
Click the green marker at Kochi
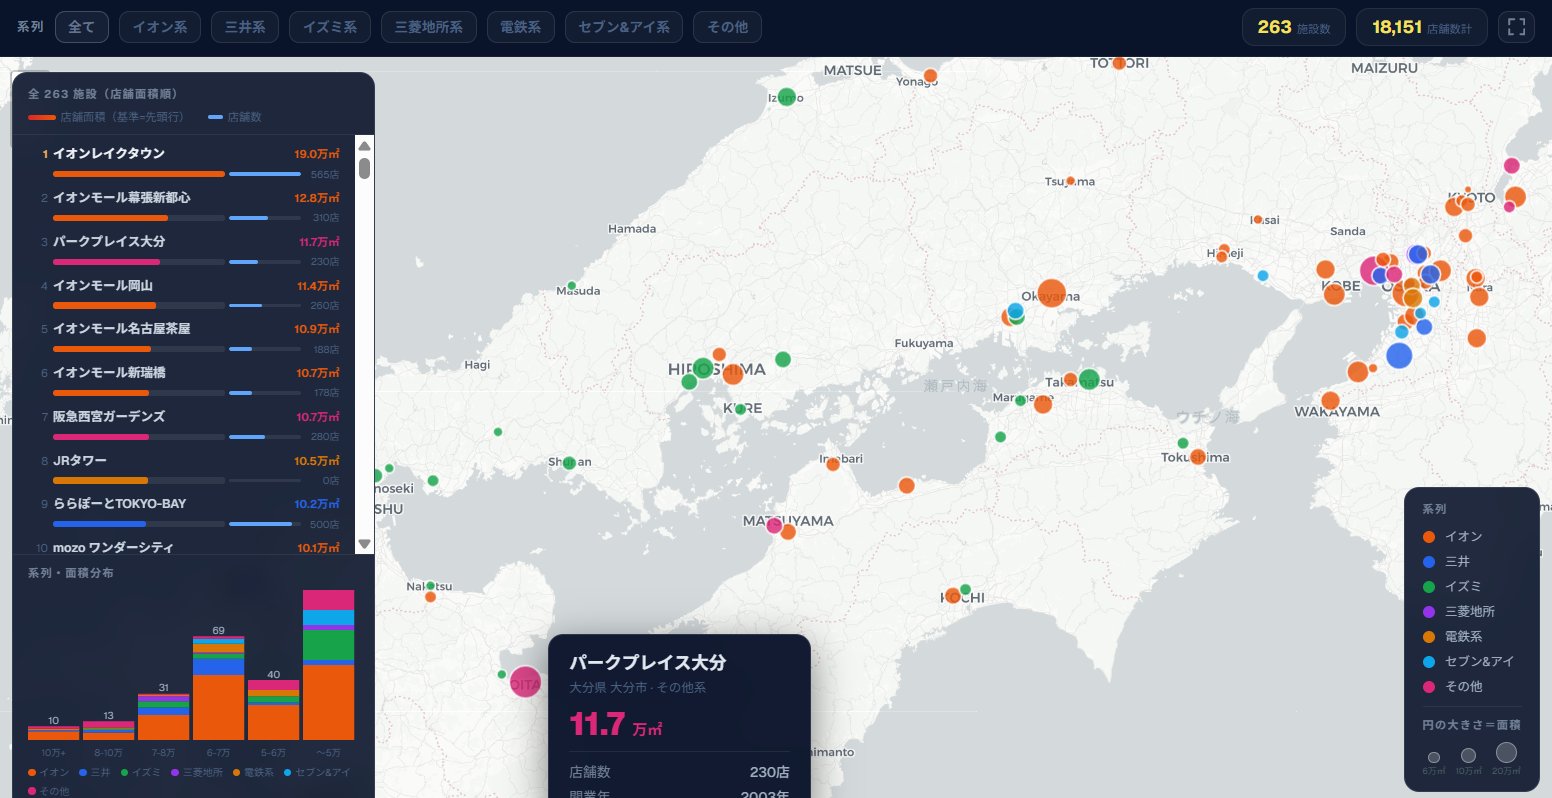tap(965, 590)
